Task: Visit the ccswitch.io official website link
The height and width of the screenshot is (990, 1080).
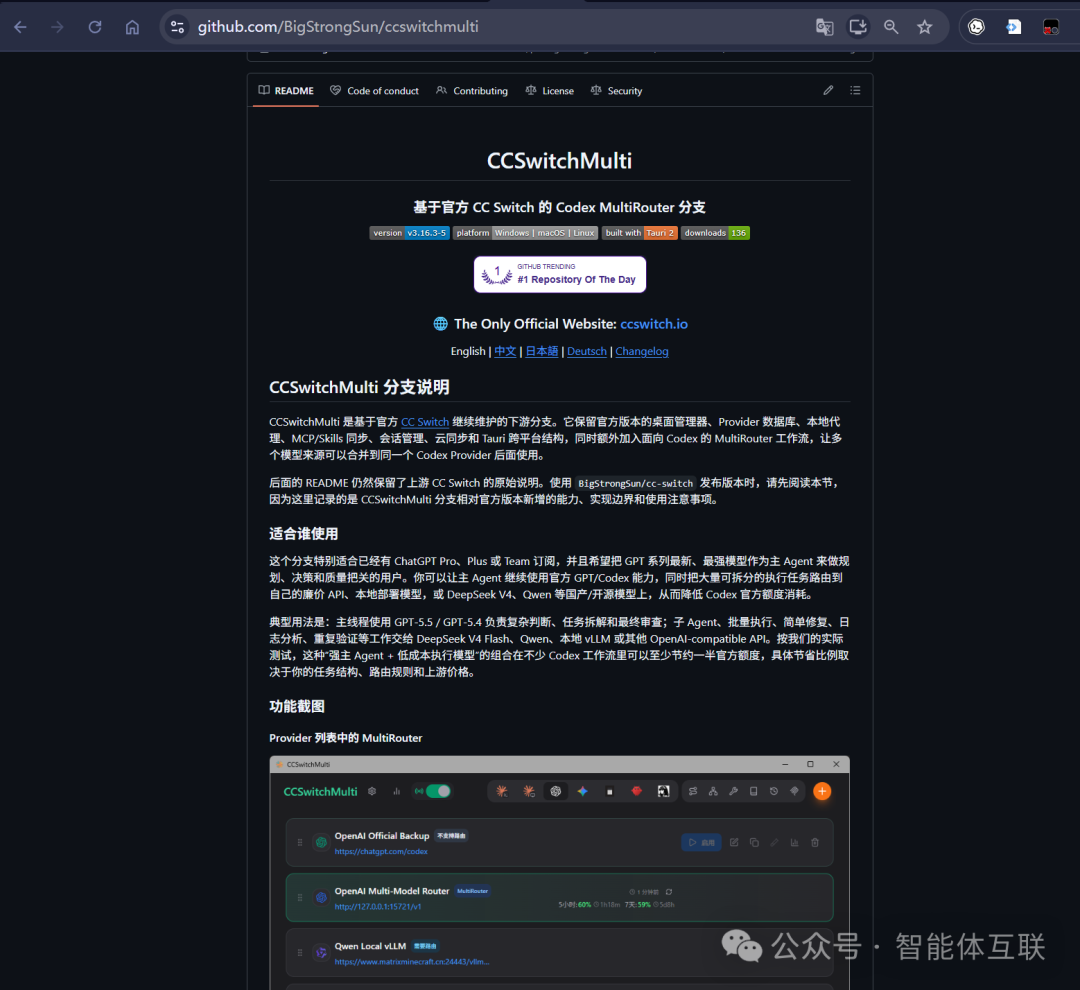Action: (654, 324)
